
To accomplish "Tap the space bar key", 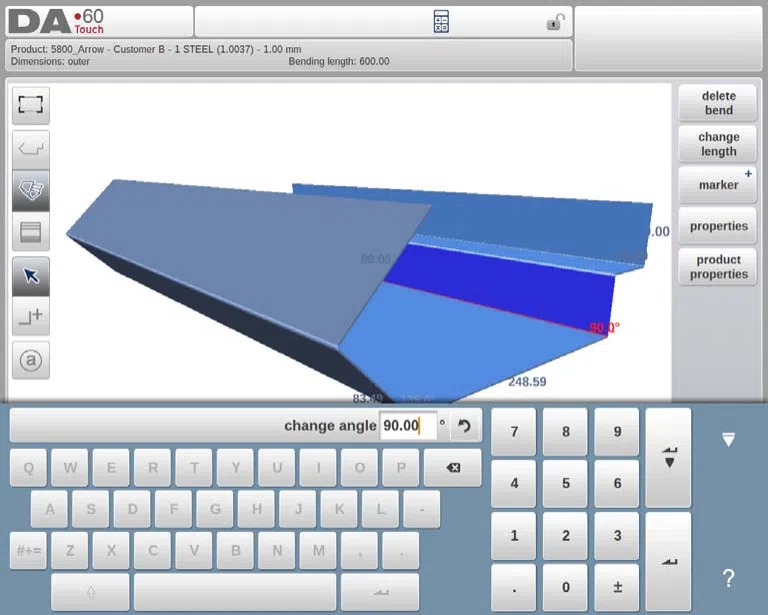I will [235, 592].
